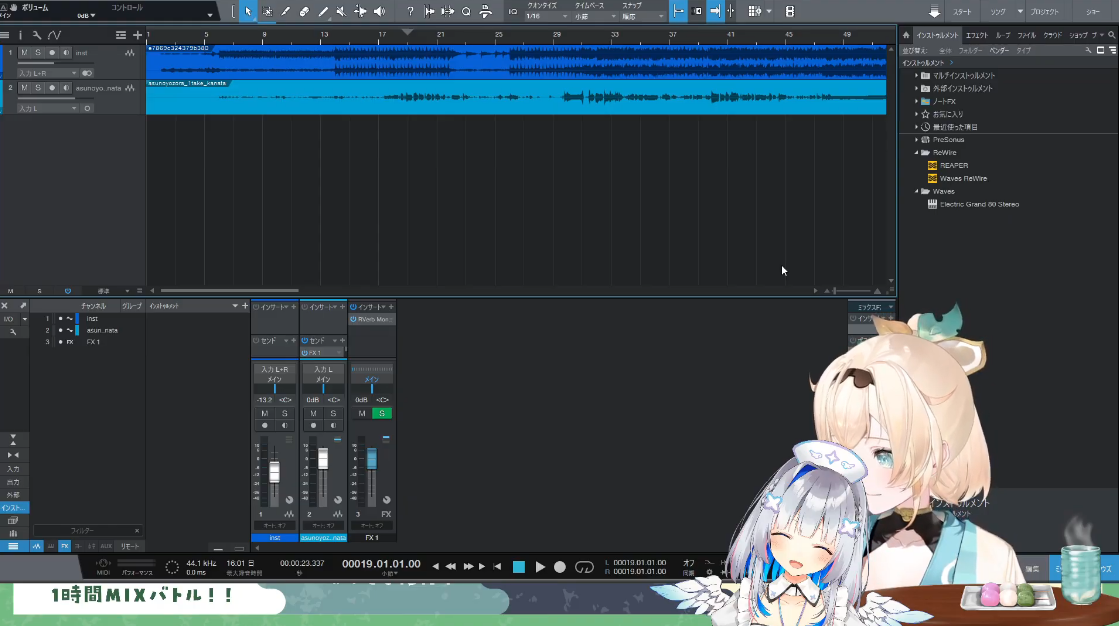The image size is (1119, 626).
Task: Toggle Autoscroll arrow button in toolbar
Action: click(x=714, y=11)
